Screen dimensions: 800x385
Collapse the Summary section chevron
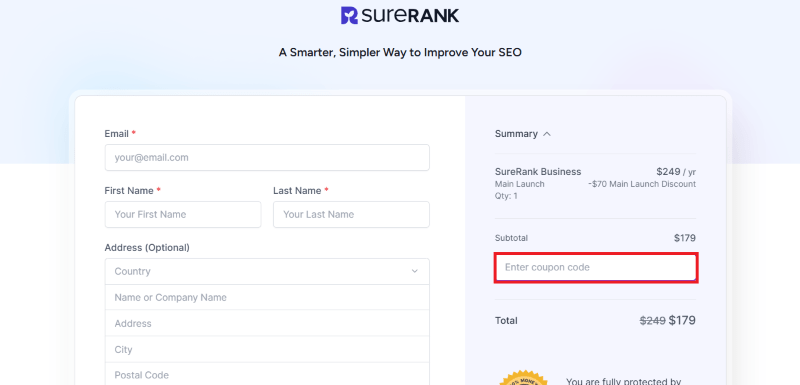coord(547,134)
